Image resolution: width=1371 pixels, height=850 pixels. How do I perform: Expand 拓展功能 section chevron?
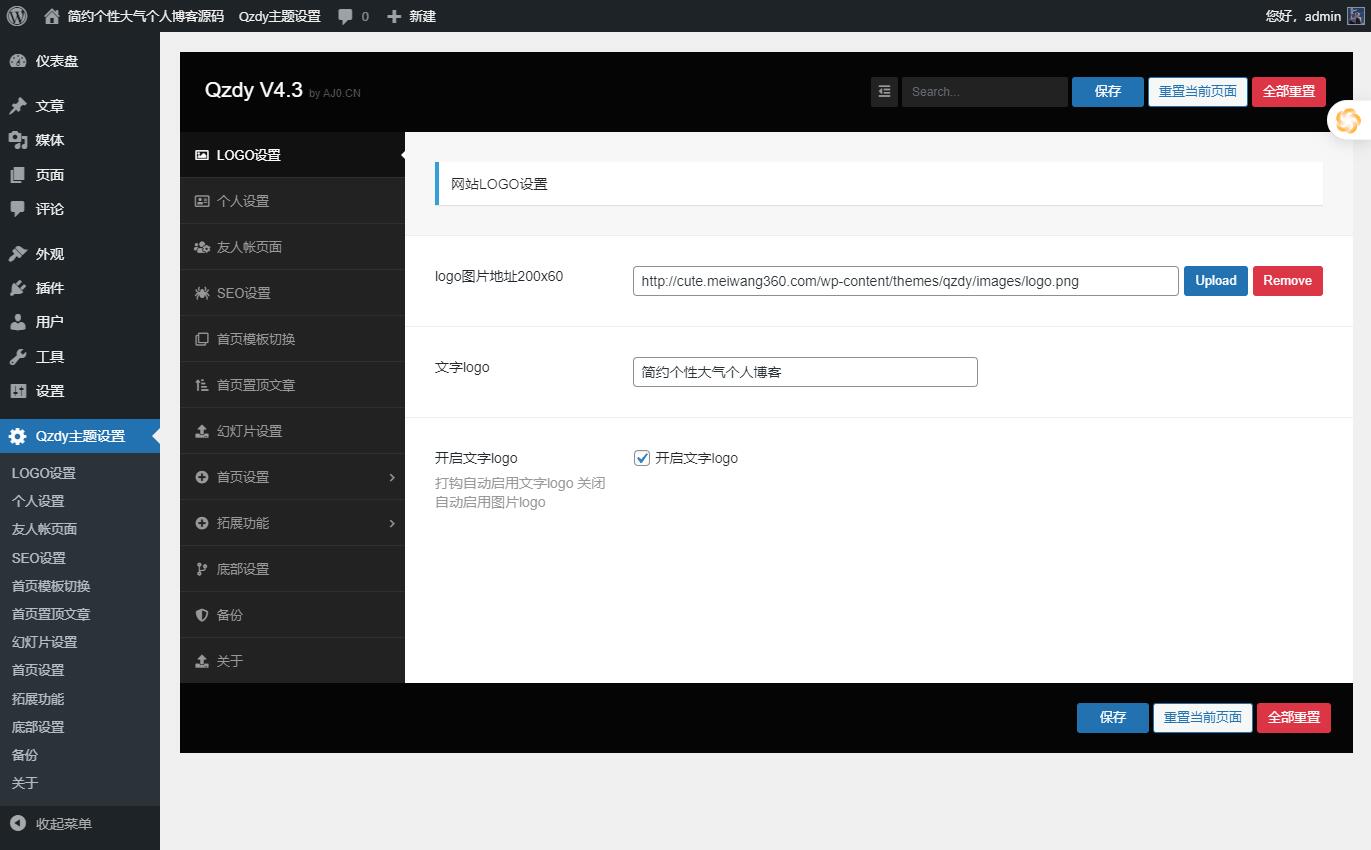(x=392, y=523)
